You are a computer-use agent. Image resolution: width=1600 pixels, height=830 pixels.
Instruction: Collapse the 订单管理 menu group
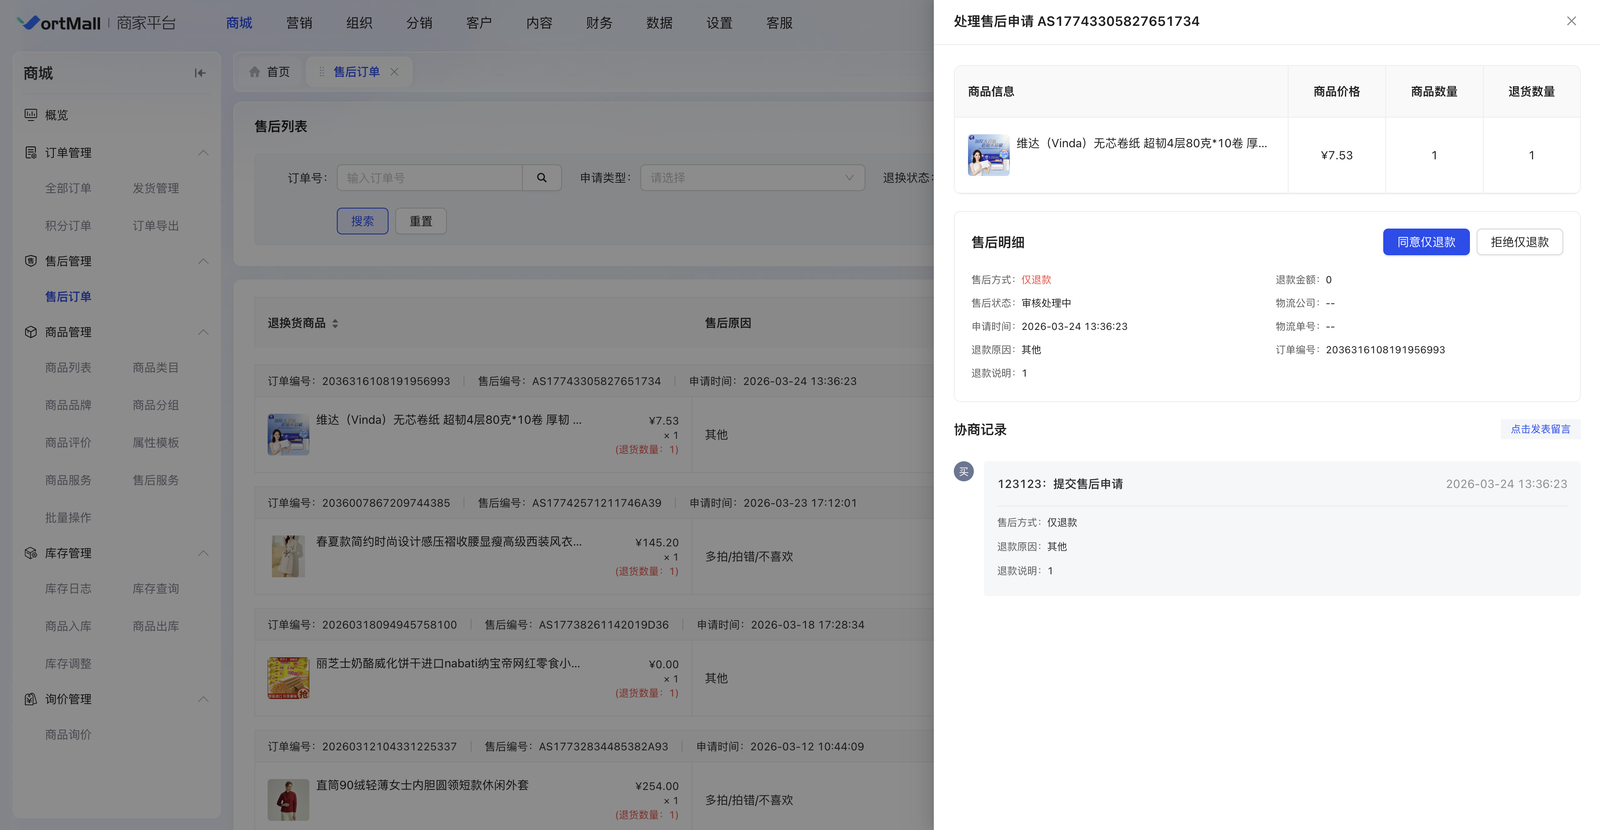(x=203, y=153)
